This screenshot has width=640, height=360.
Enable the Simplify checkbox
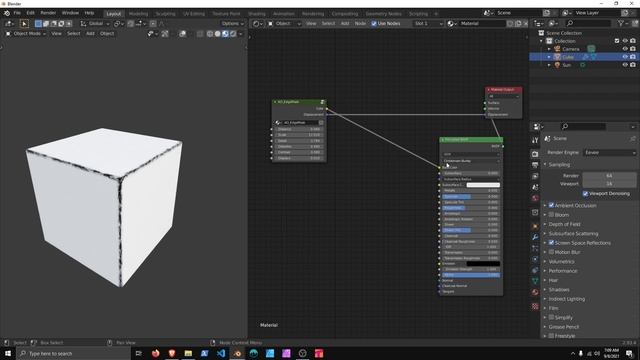[551, 318]
